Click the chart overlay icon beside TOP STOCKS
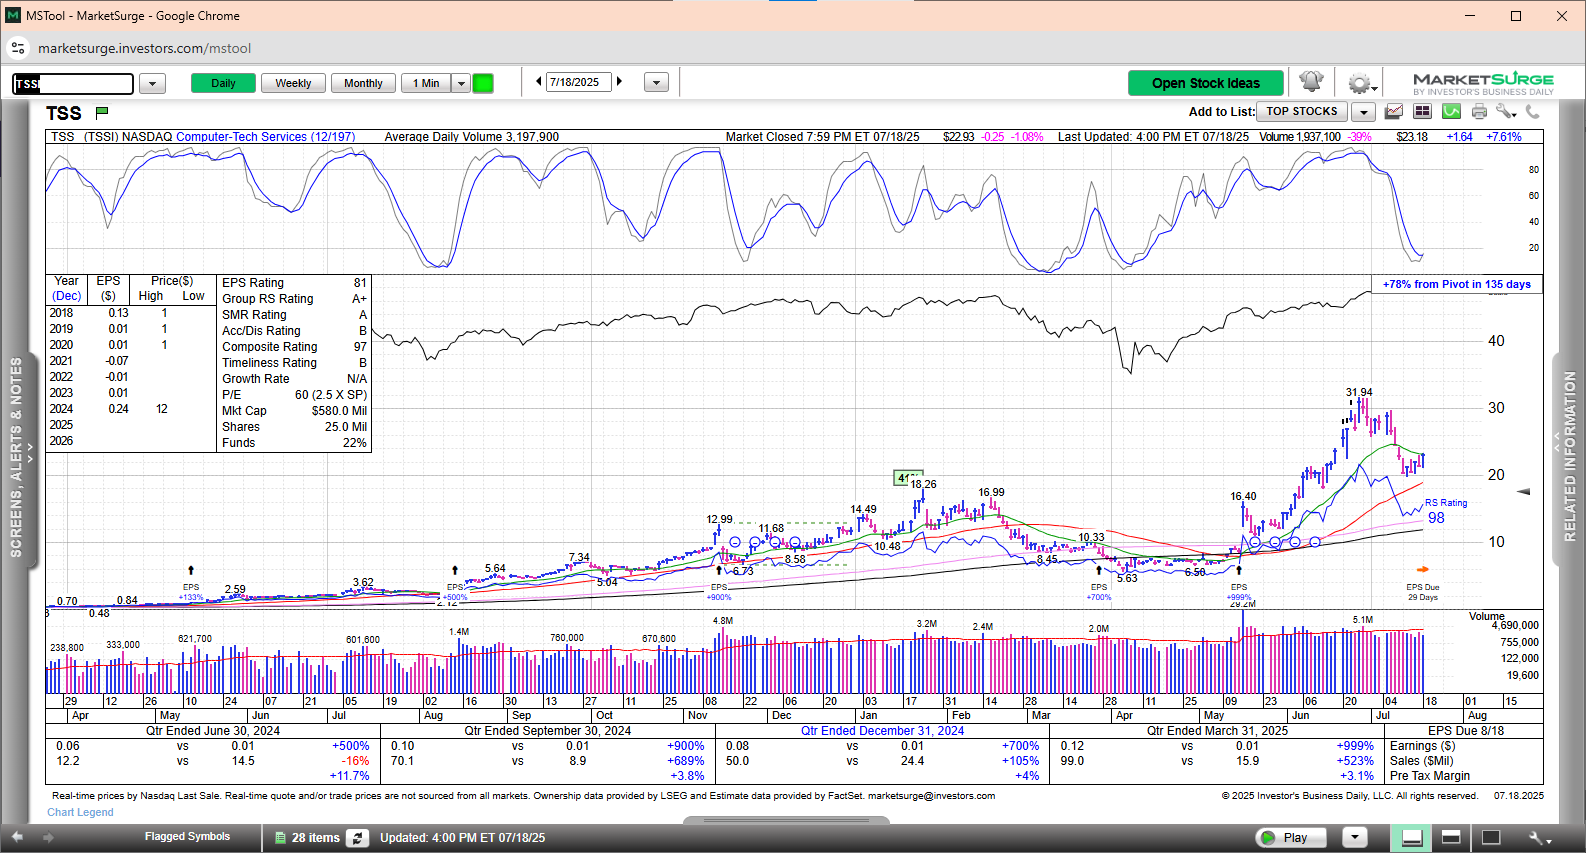1586x853 pixels. click(1393, 112)
